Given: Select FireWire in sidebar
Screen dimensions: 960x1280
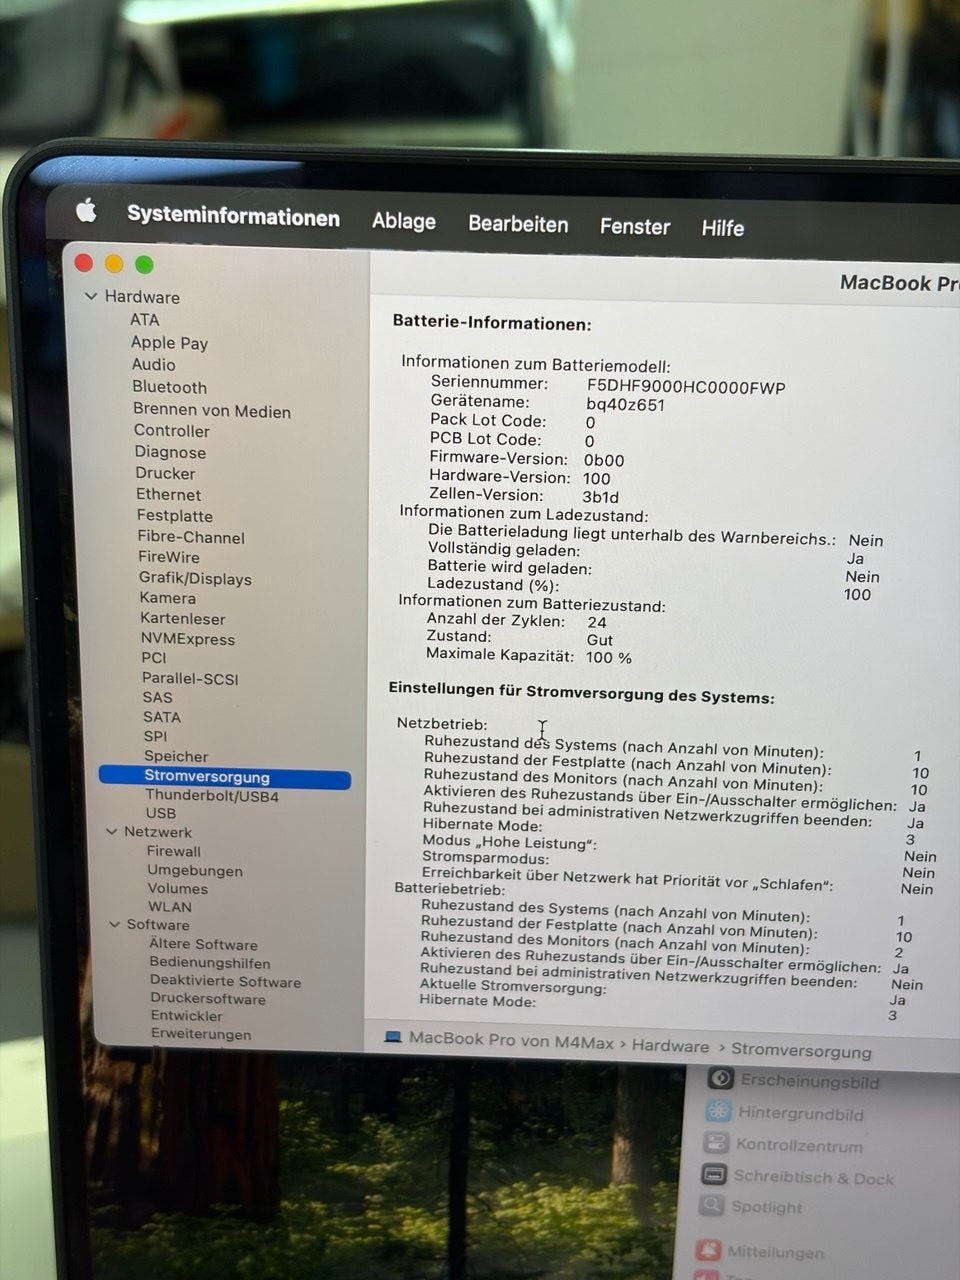Looking at the screenshot, I should click(x=168, y=557).
